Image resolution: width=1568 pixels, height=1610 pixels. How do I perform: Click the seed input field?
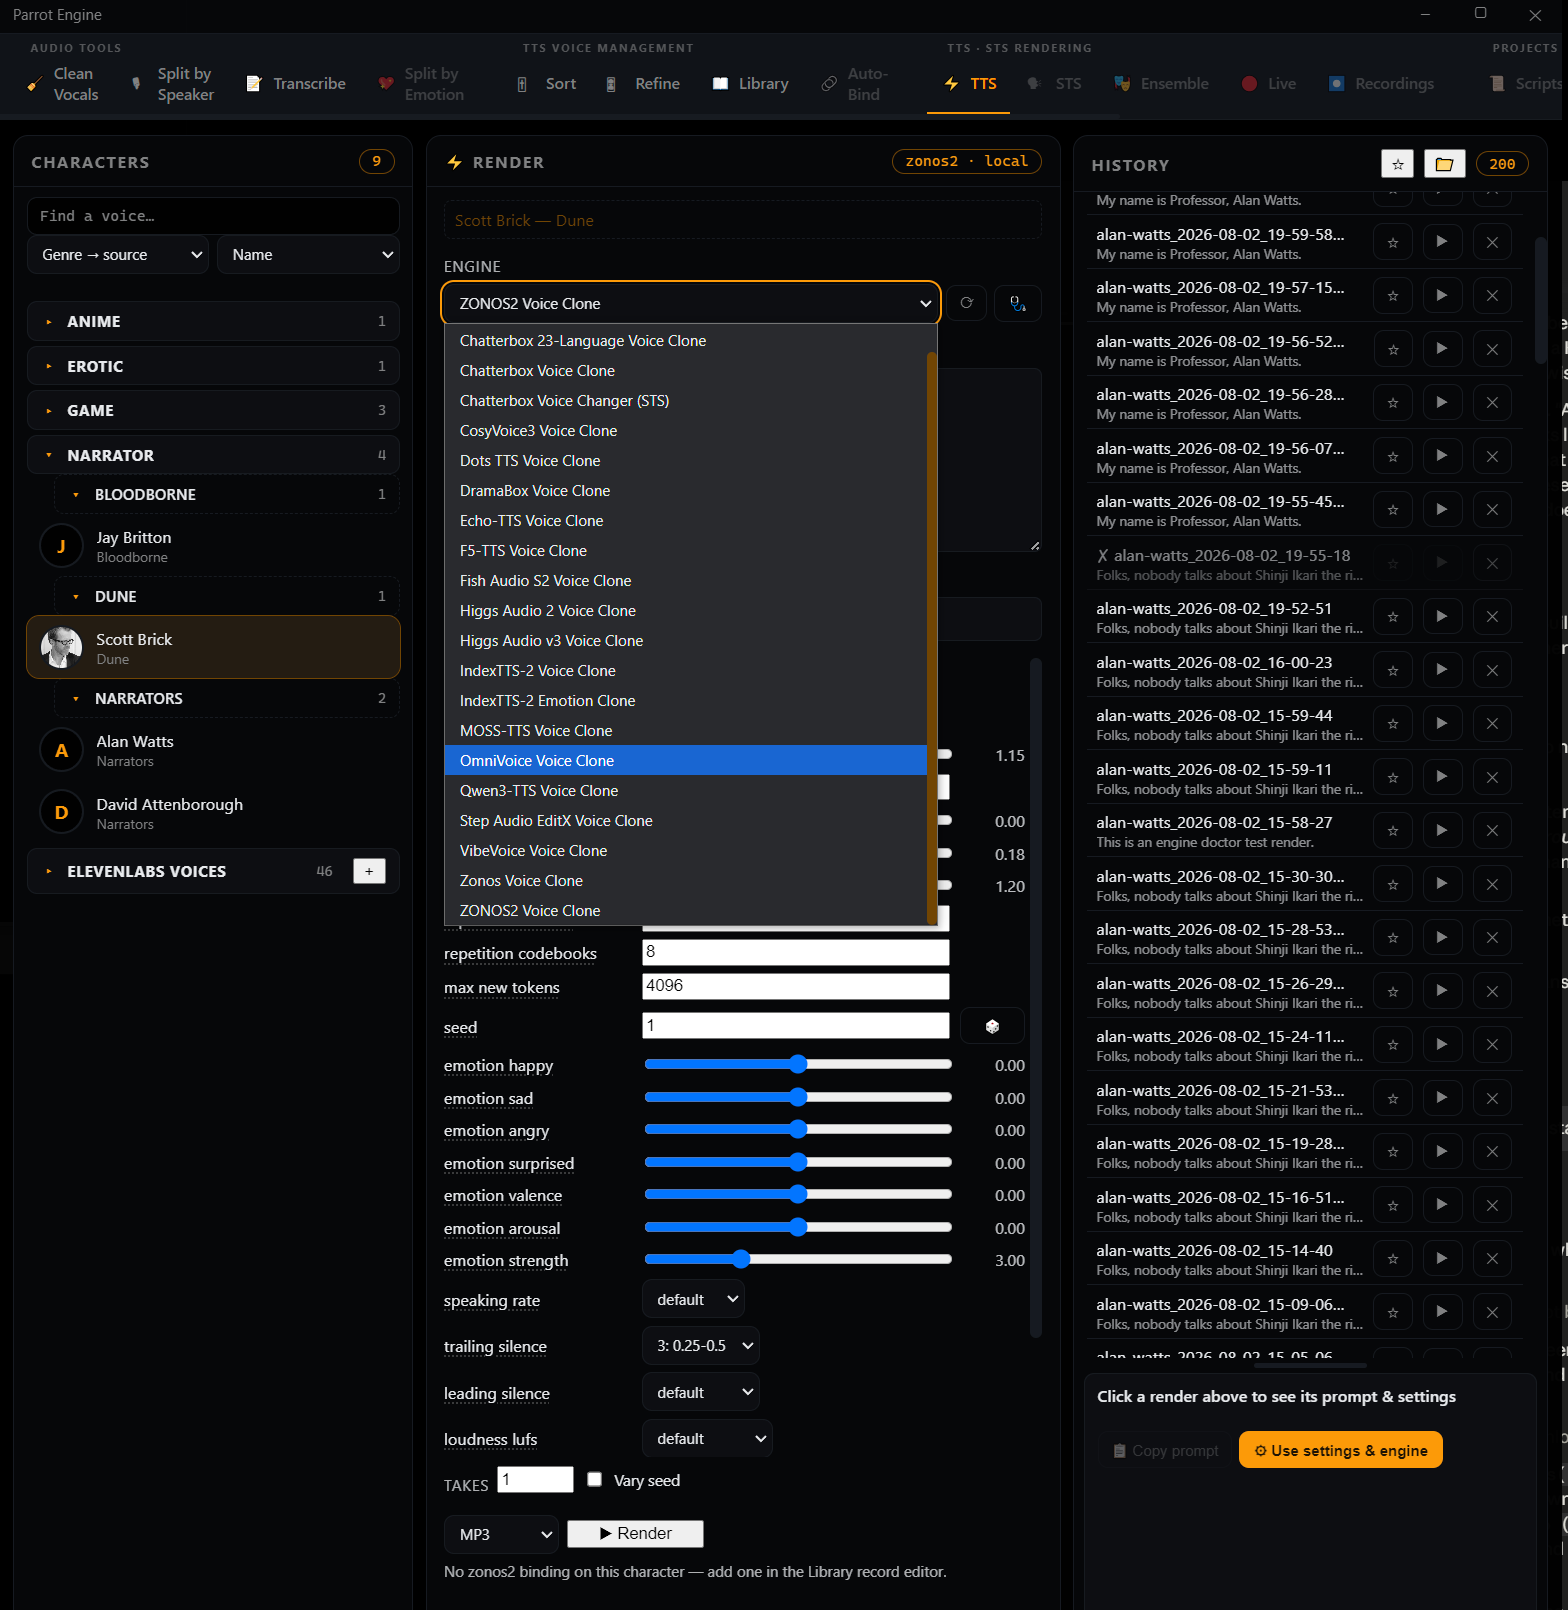pos(796,1025)
